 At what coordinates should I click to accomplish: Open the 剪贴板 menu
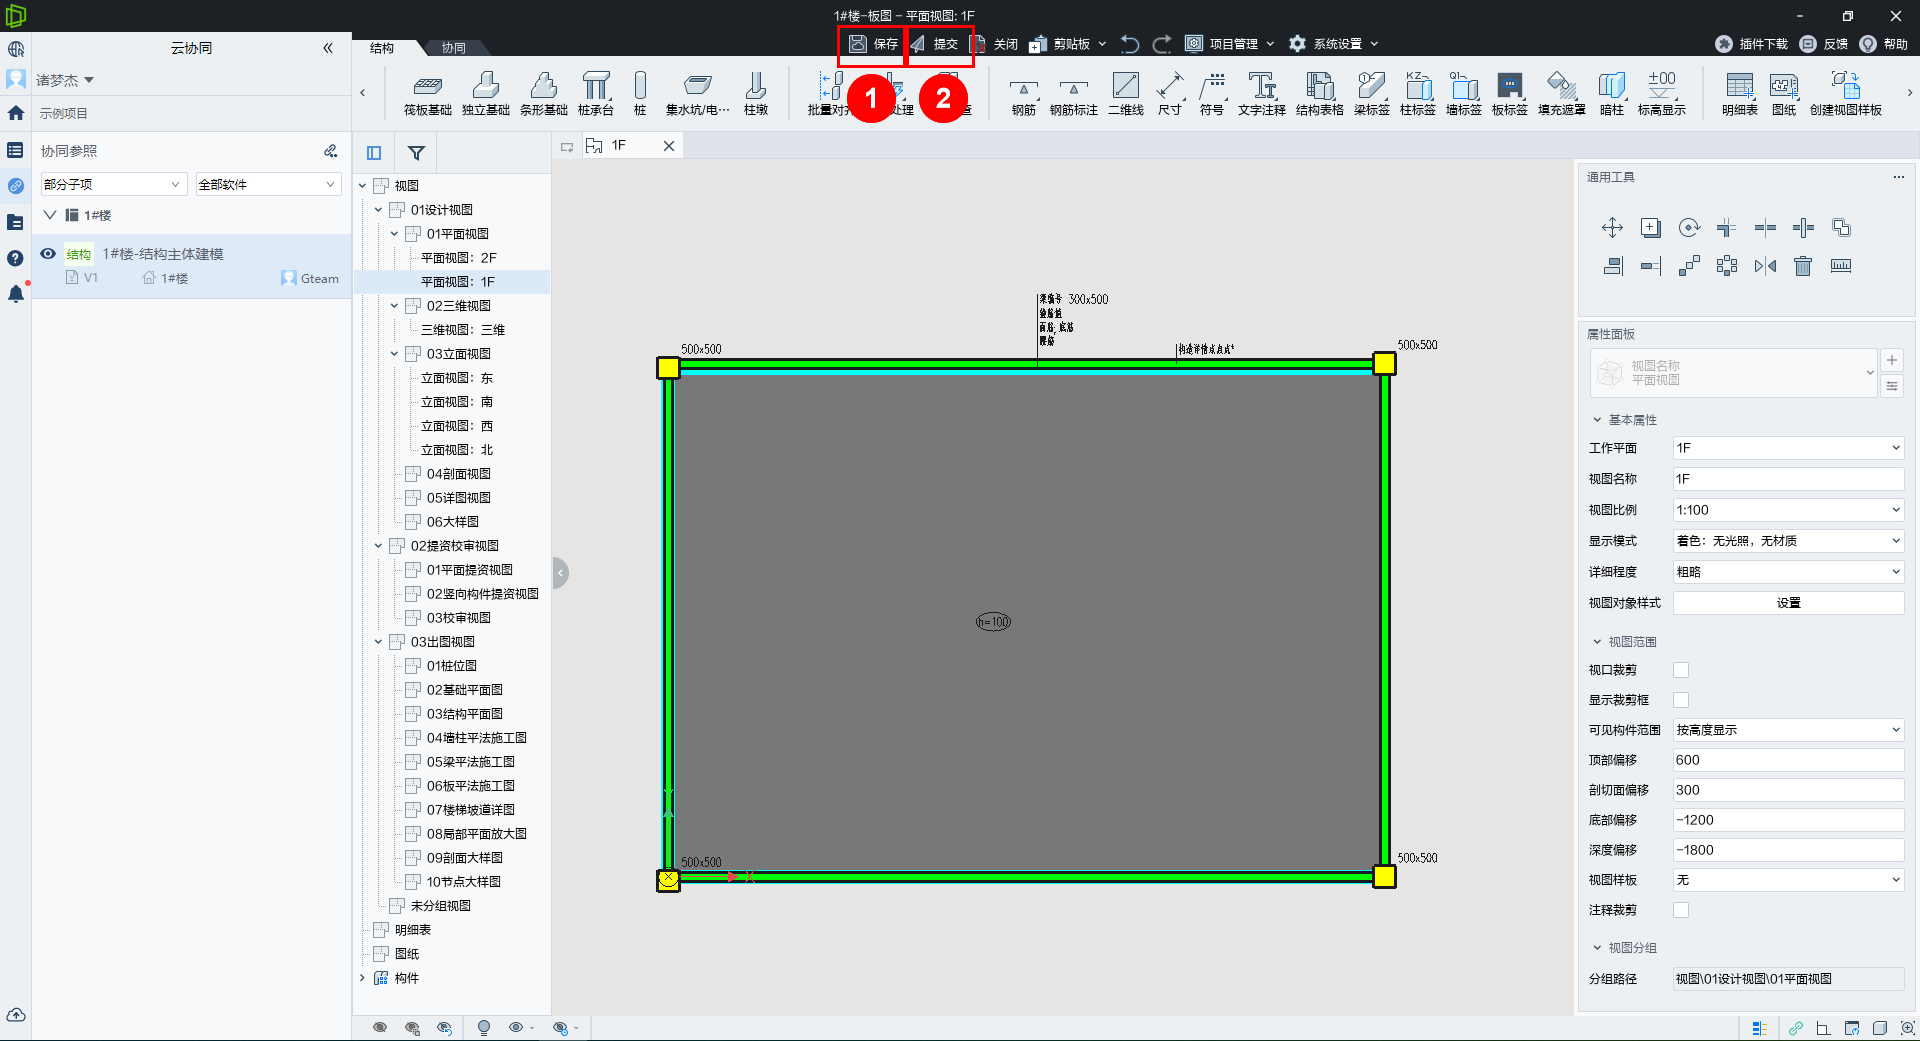pos(1068,44)
